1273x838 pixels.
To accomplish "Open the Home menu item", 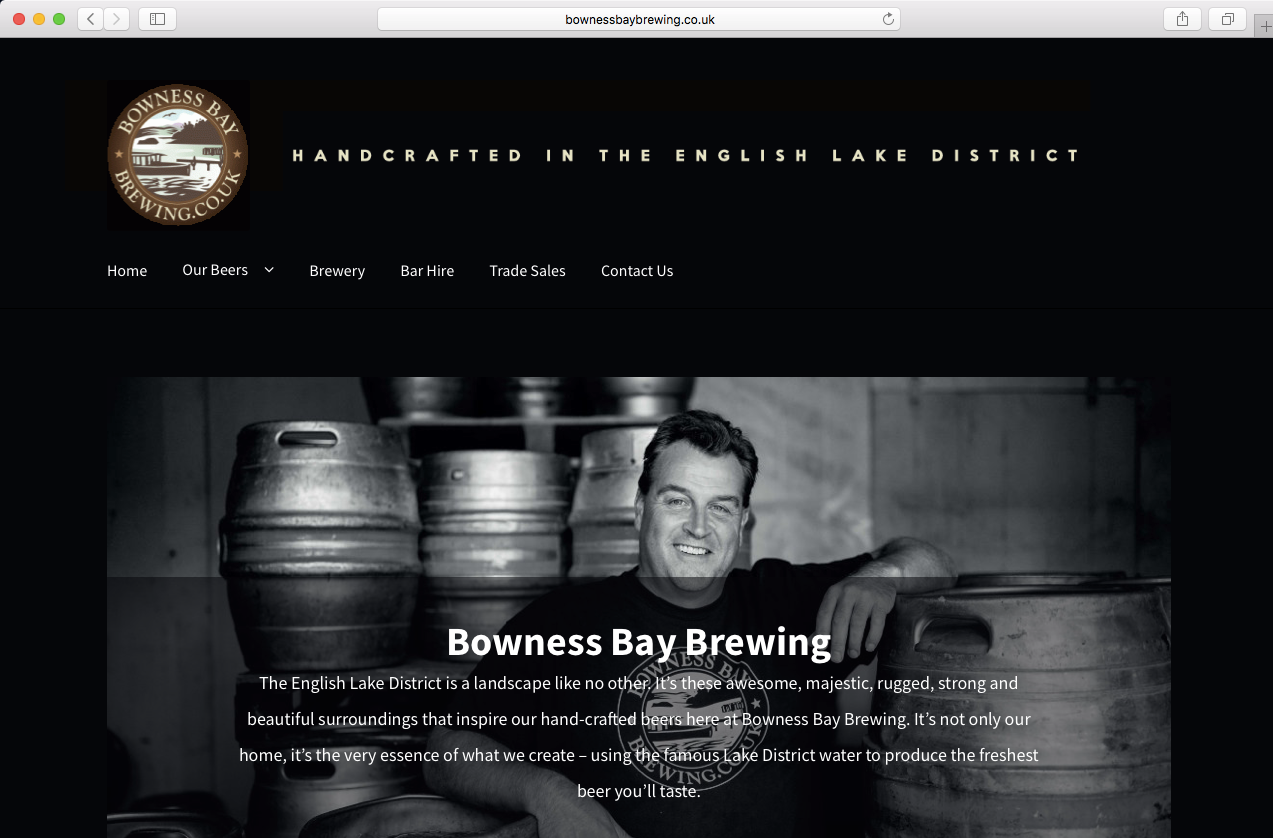I will click(127, 271).
